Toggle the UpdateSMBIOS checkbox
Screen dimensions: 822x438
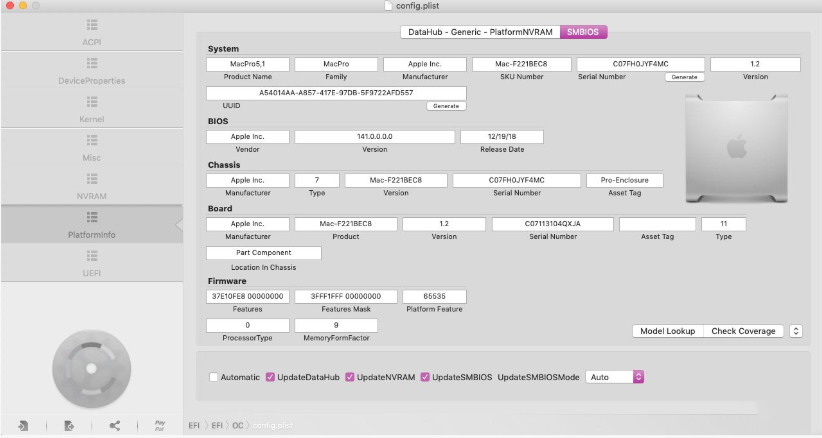pyautogui.click(x=425, y=377)
